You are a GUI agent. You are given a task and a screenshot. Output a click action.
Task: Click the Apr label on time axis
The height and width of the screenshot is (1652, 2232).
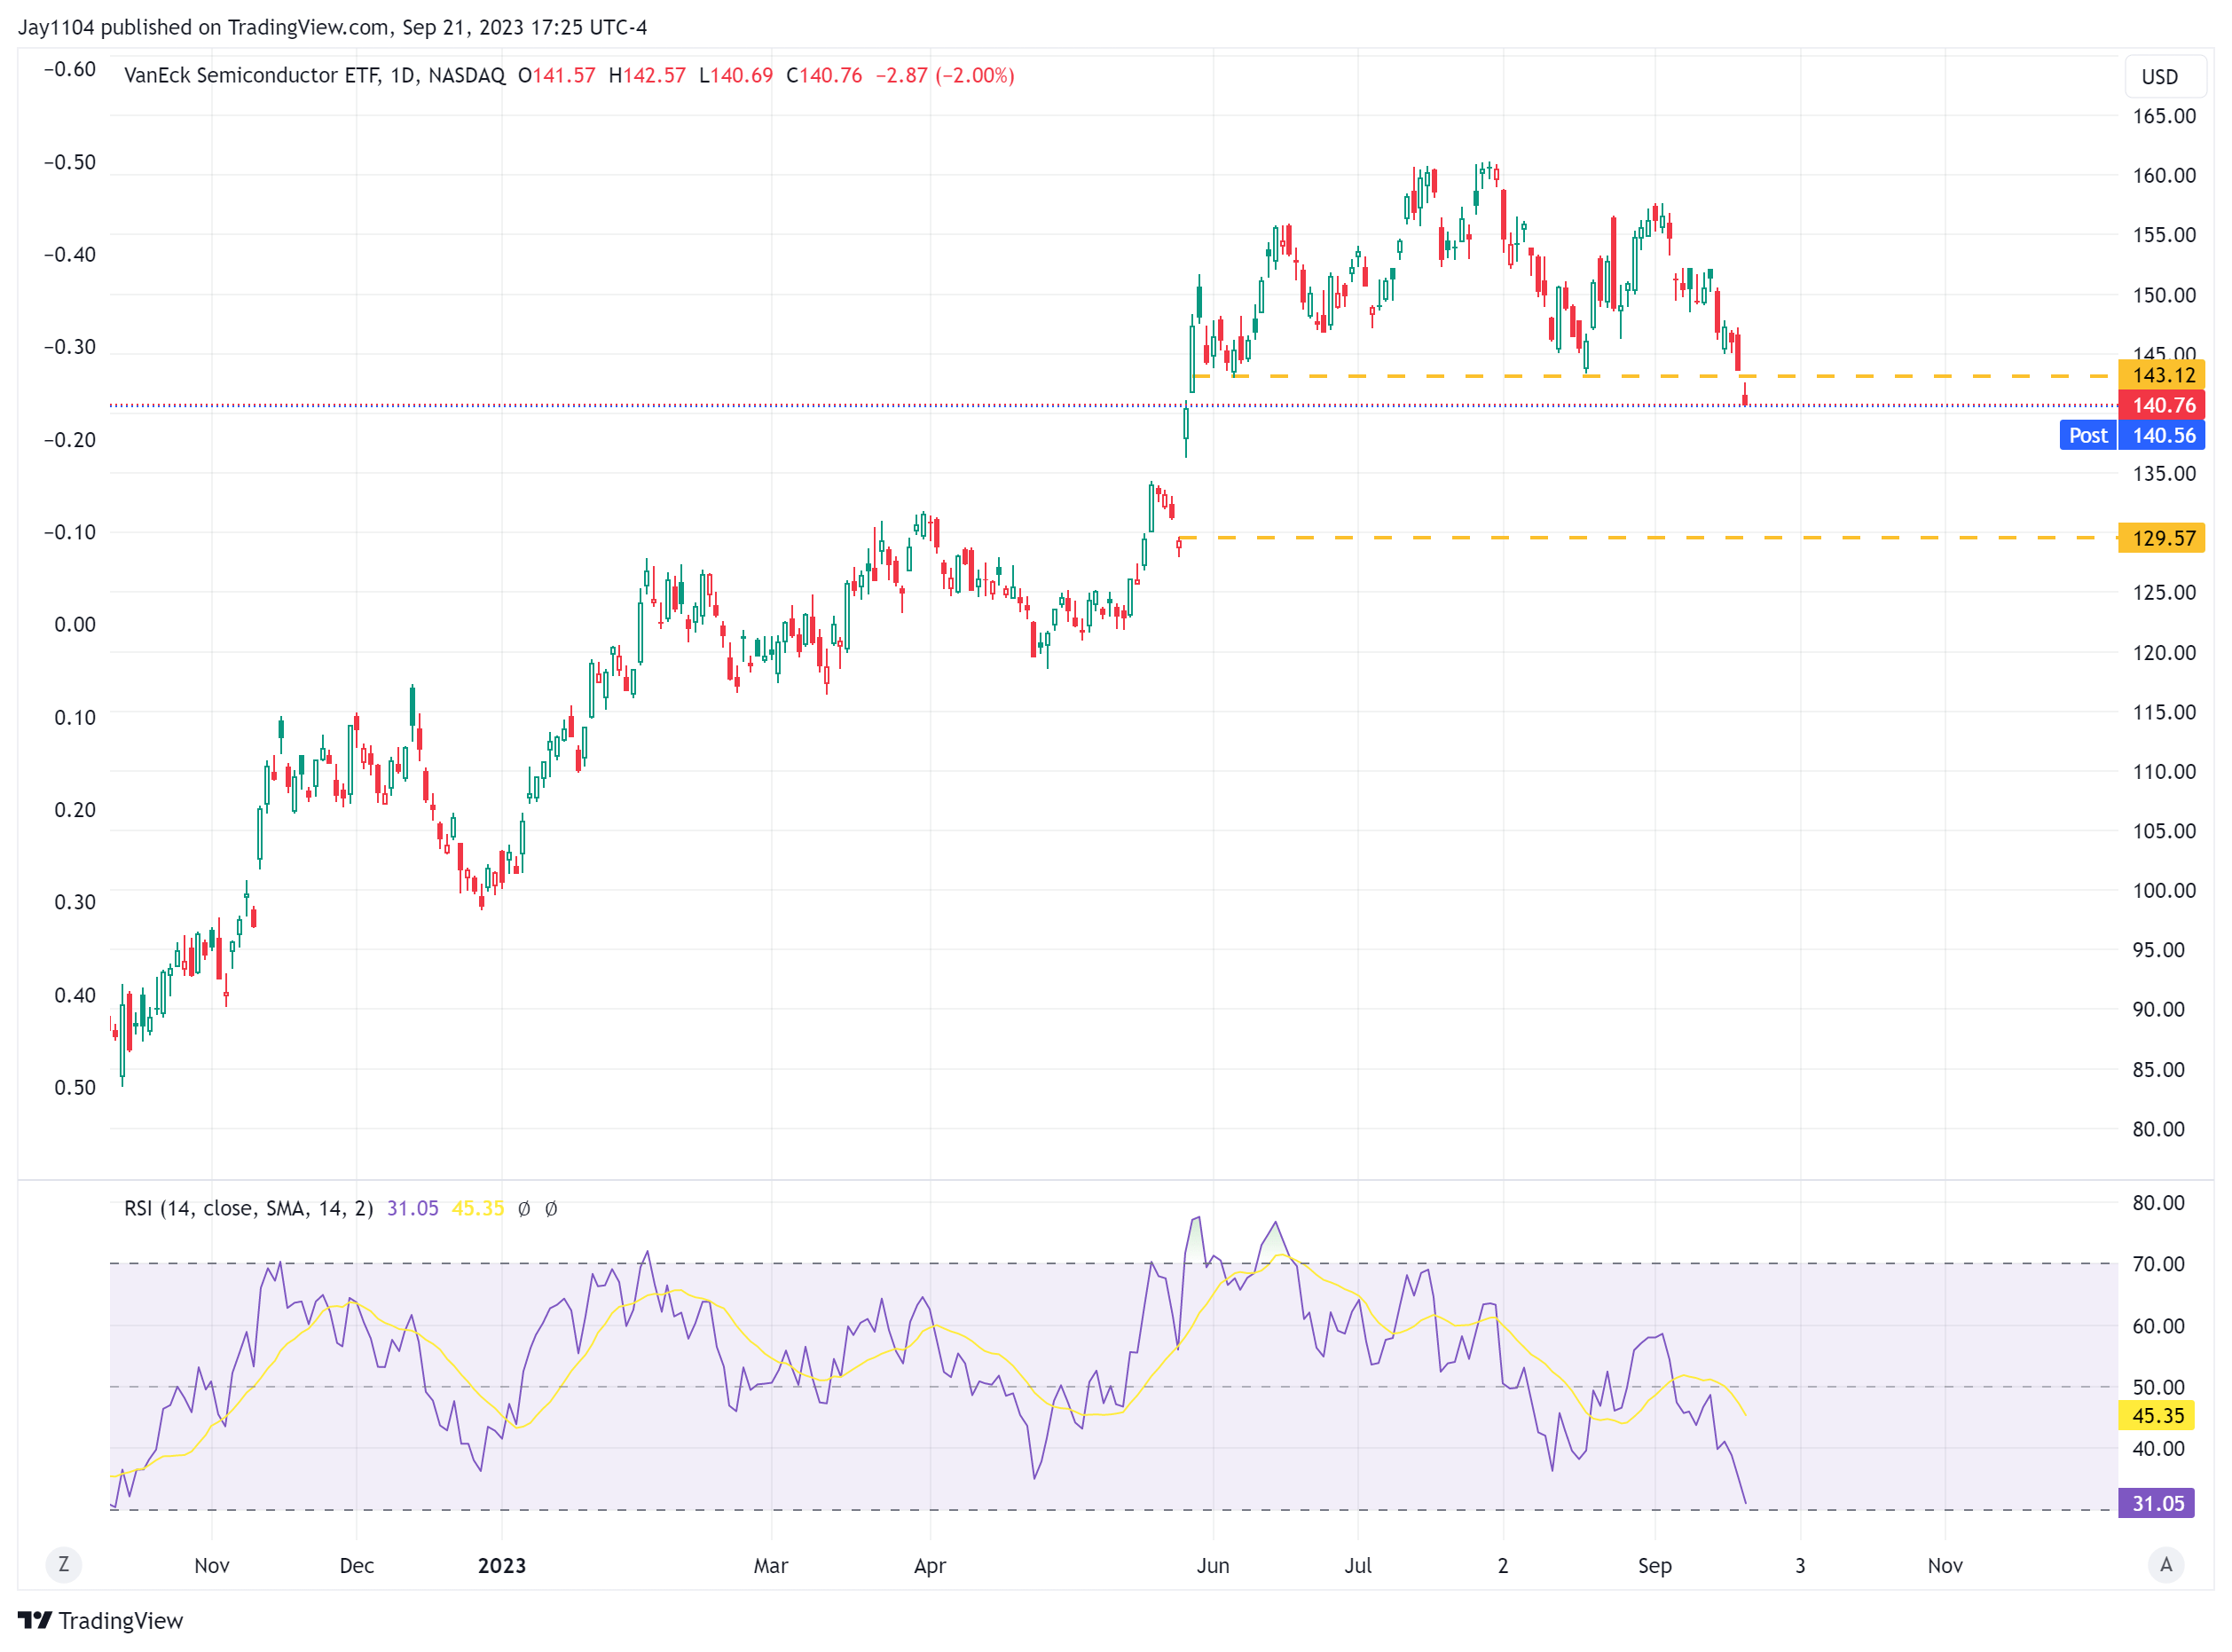930,1565
